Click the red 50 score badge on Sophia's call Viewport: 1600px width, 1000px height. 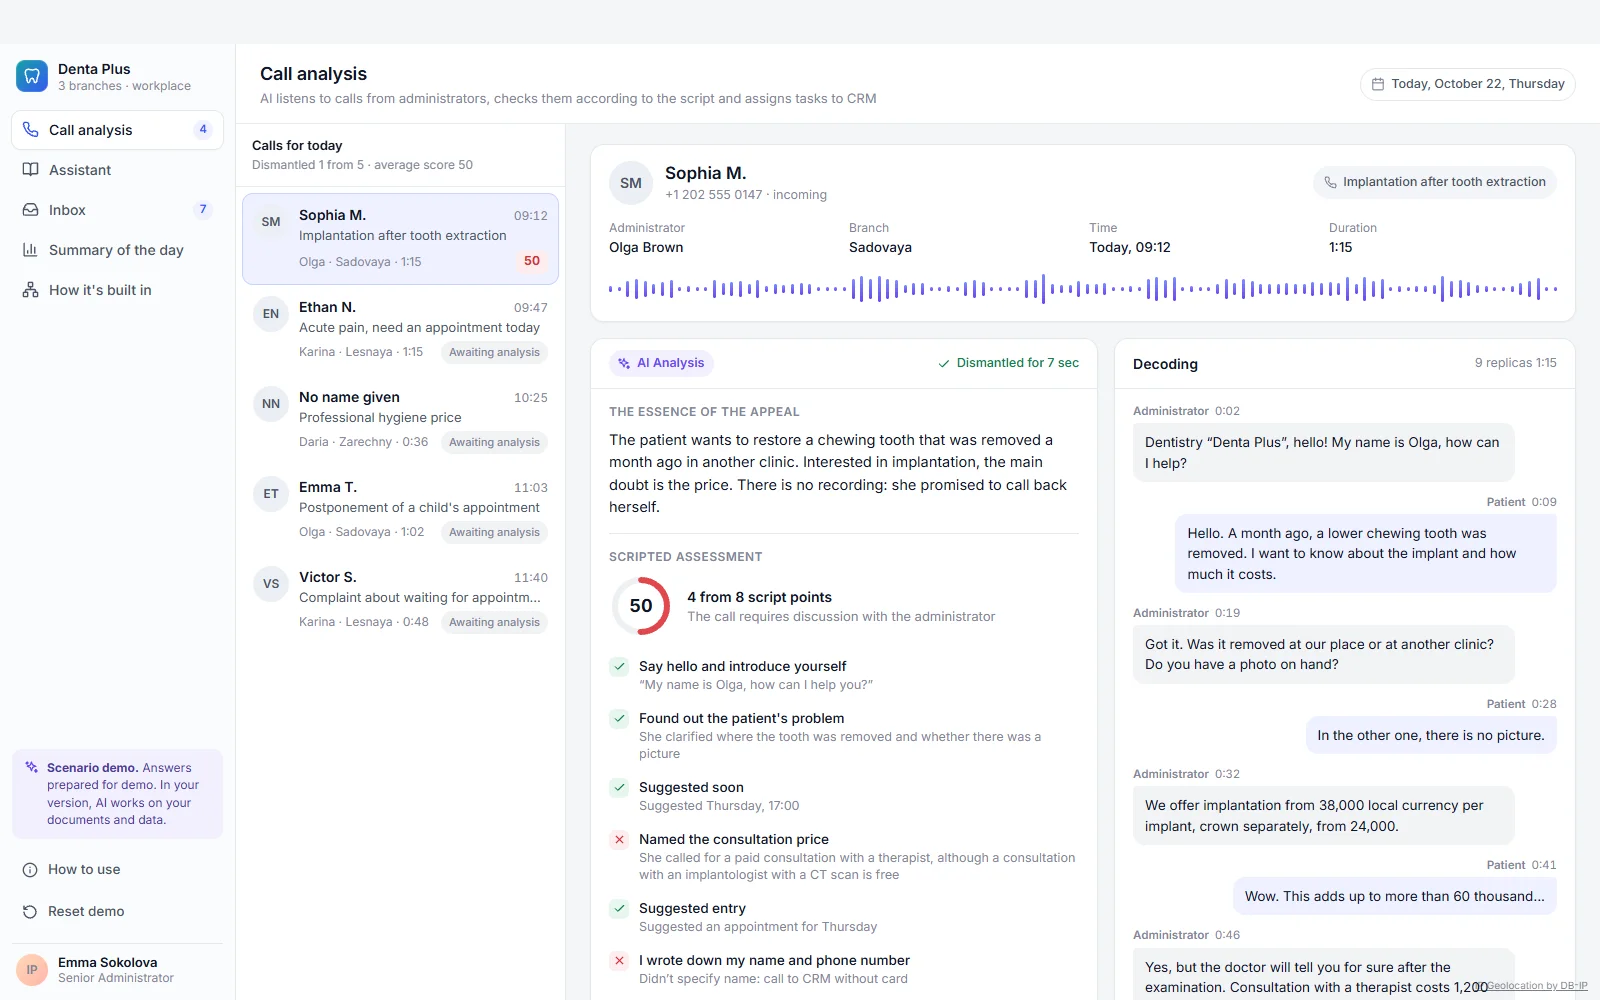(532, 261)
